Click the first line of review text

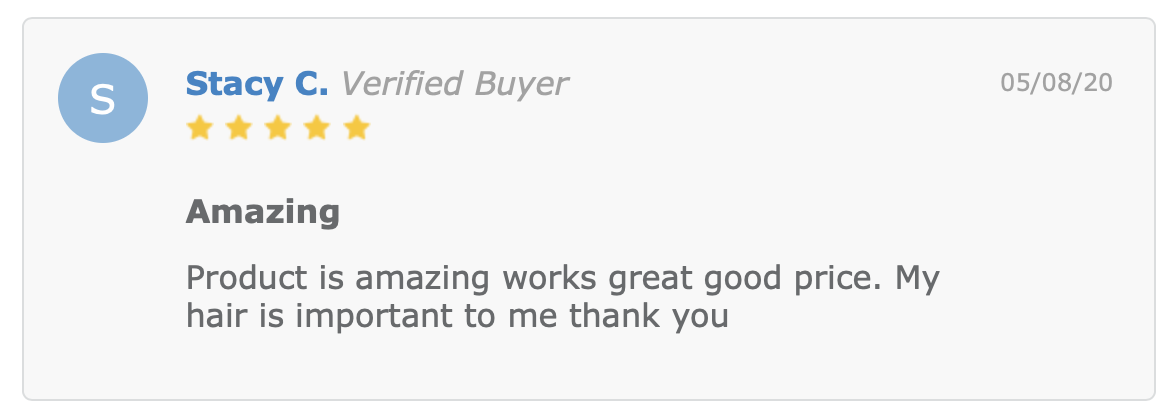pyautogui.click(x=562, y=279)
